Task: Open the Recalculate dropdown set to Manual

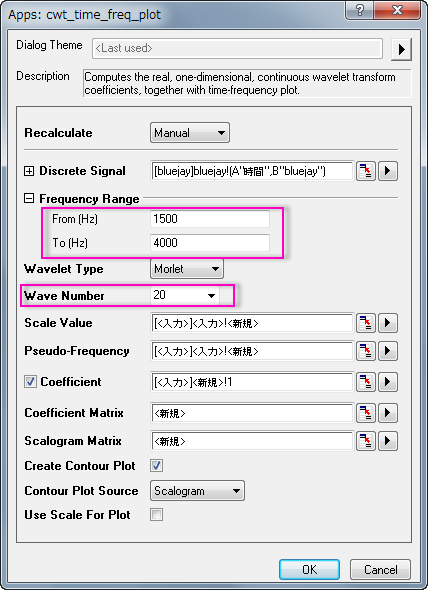Action: [x=190, y=132]
